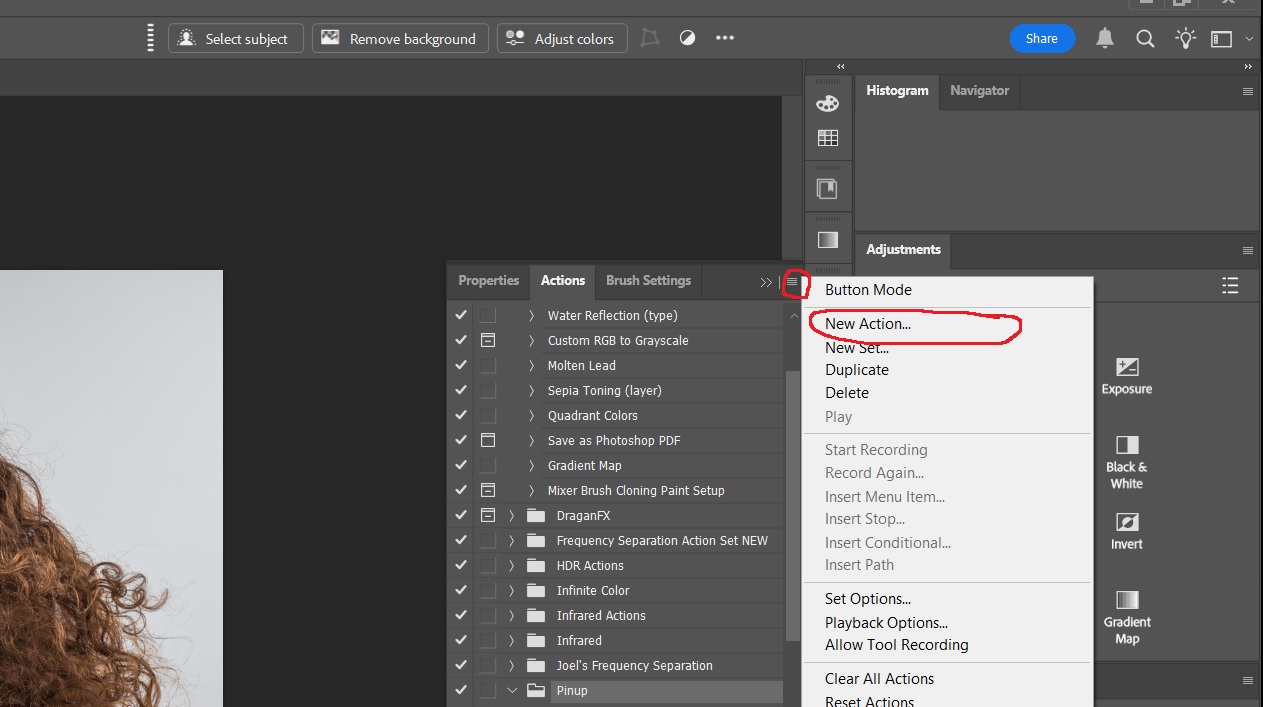Click the Share button

1041,39
